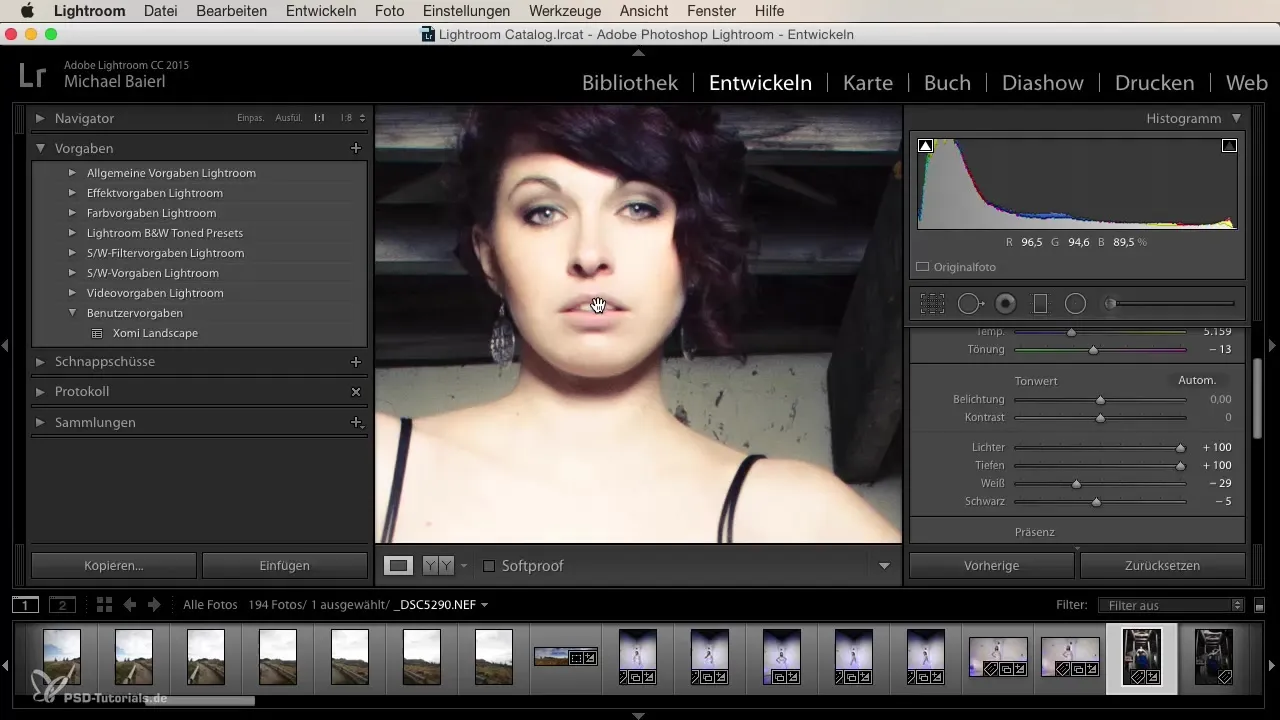
Task: Collapse the Histogramm panel
Action: [x=1237, y=118]
